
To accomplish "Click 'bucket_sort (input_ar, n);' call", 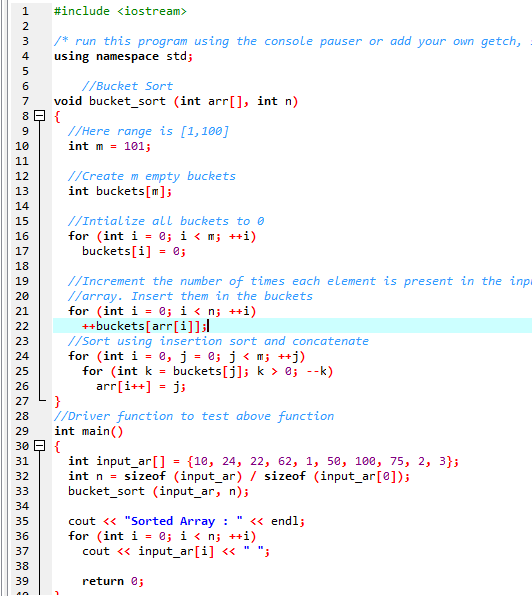I will 158,491.
